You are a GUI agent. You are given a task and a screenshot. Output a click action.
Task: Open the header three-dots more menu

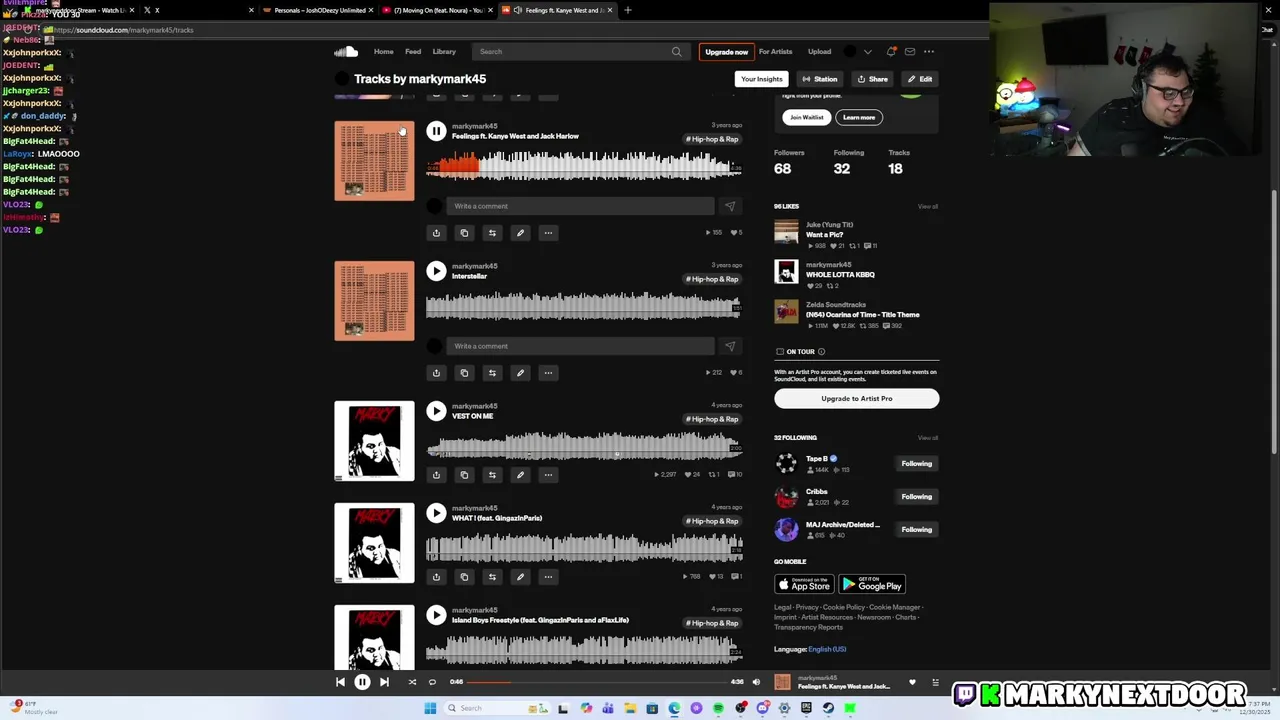click(929, 51)
